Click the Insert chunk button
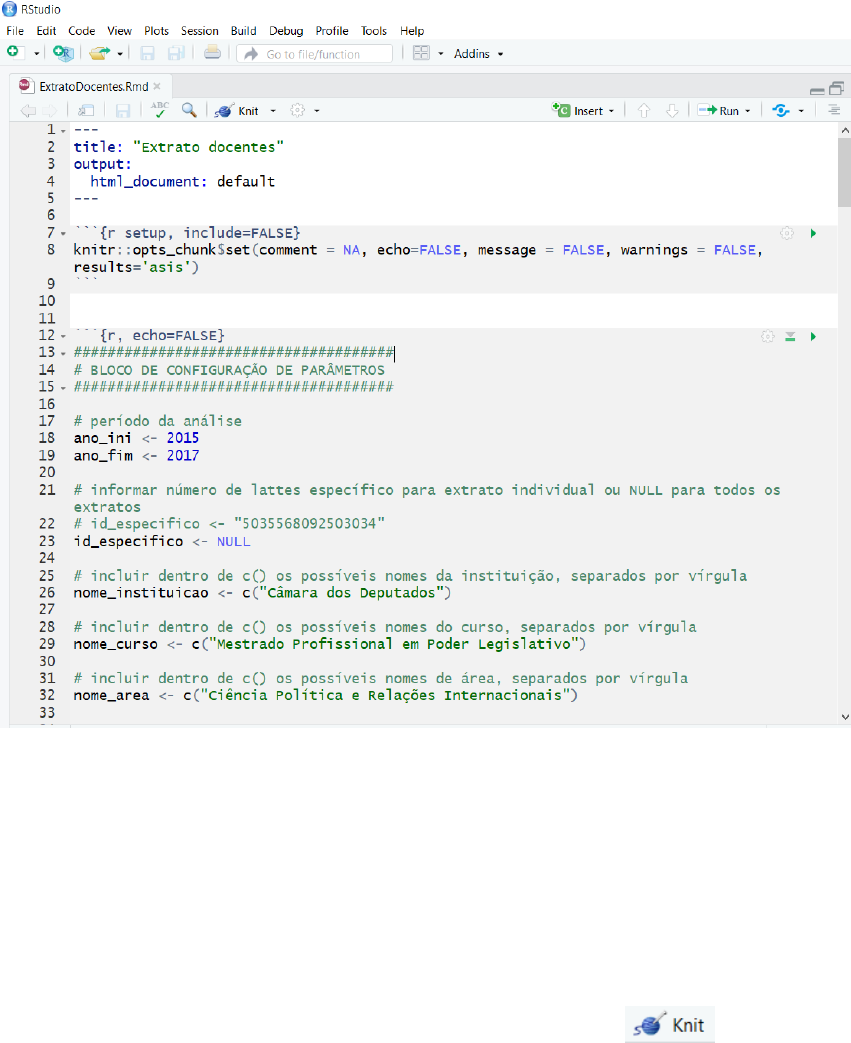 pos(582,110)
